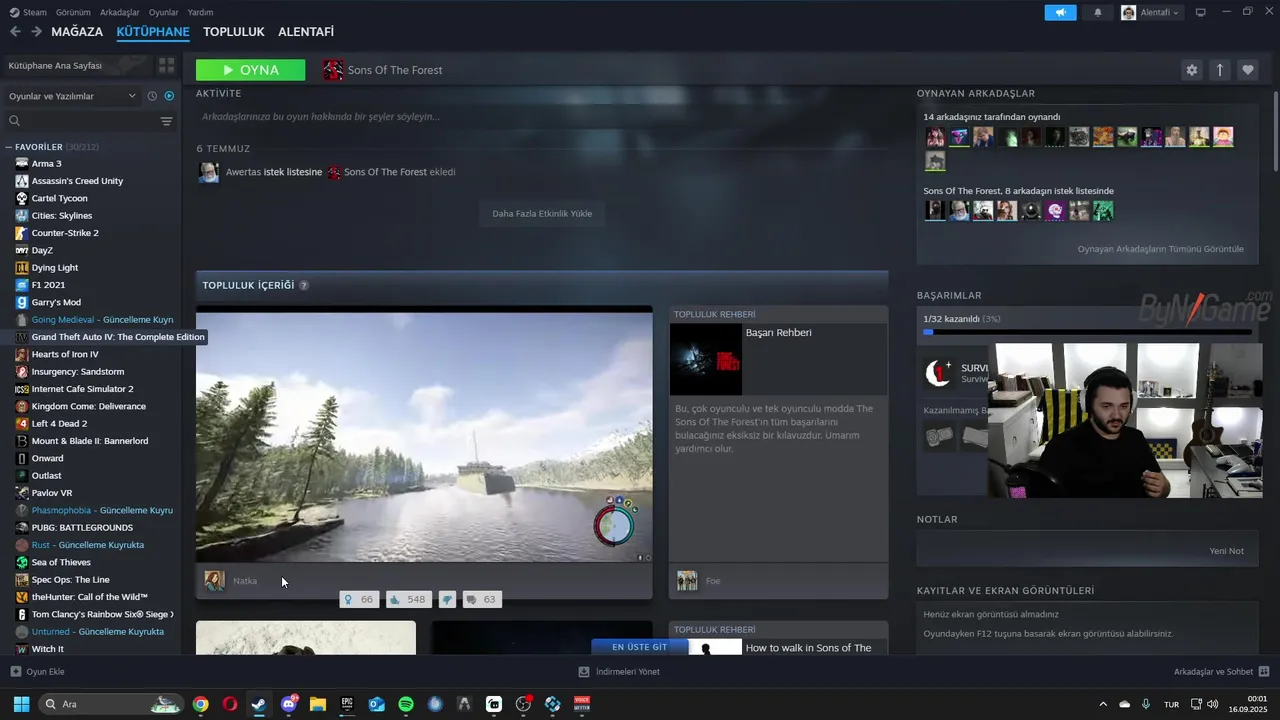Click the activity comment input field
This screenshot has height=720, width=1280.
pyautogui.click(x=540, y=117)
